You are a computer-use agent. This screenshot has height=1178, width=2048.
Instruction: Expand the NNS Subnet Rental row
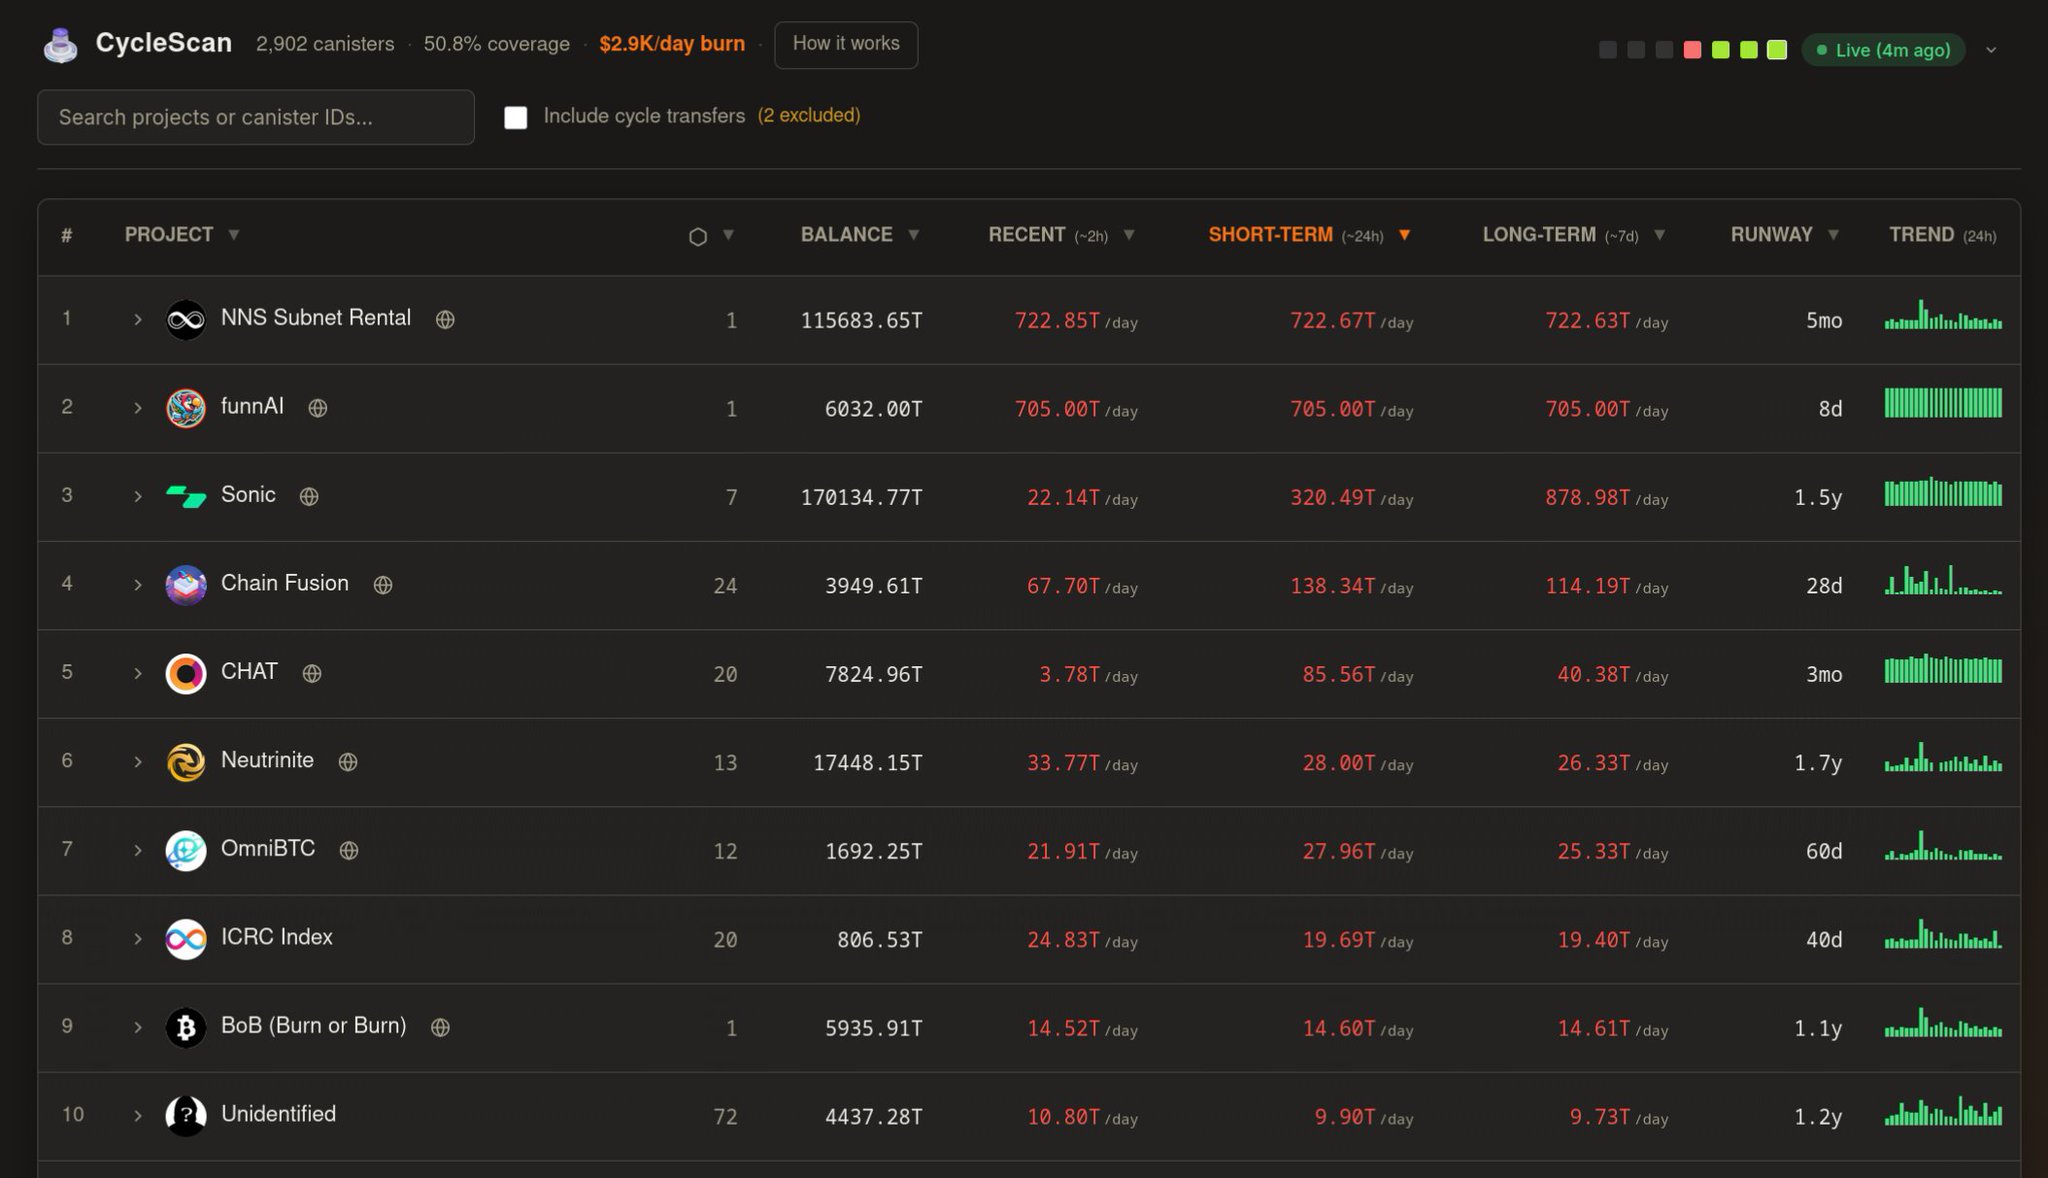point(138,320)
